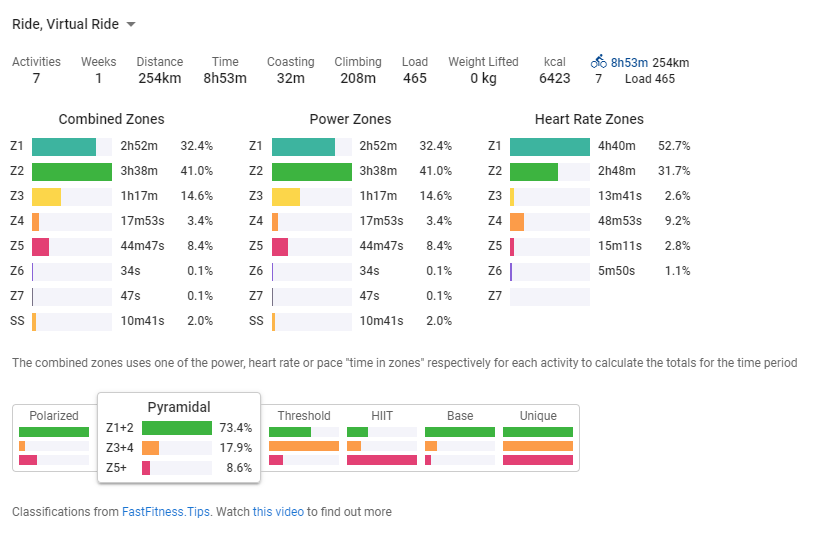Choose the HIIT classification
814x536 pixels.
click(x=382, y=416)
